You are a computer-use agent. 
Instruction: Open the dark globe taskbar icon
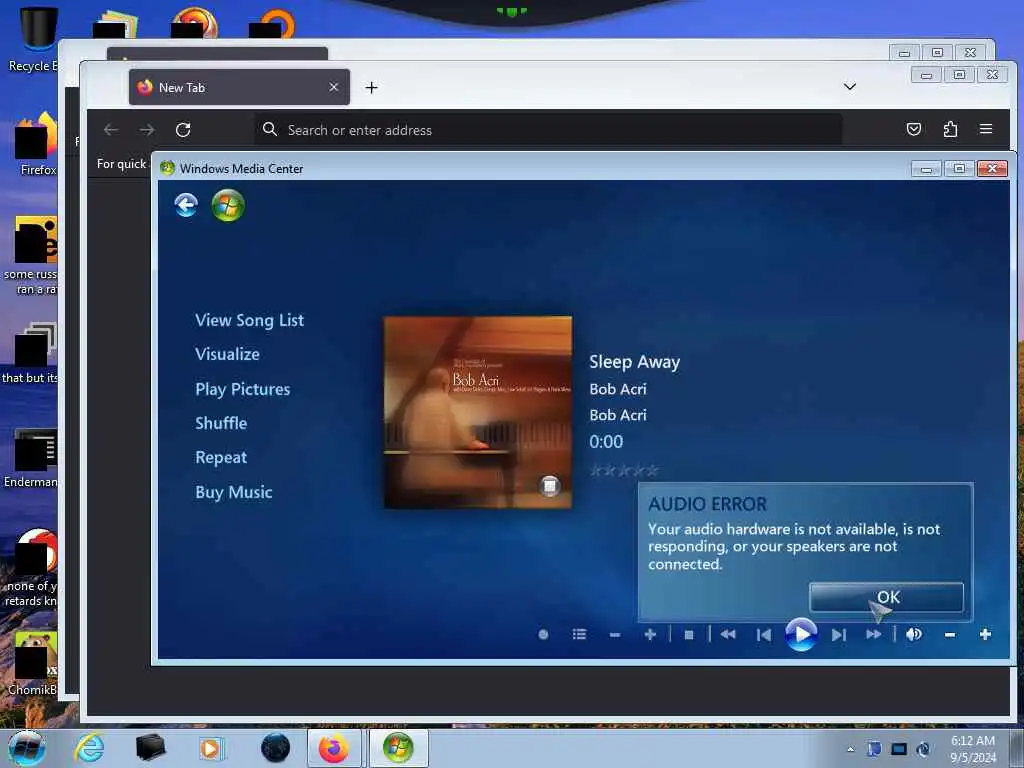point(275,748)
